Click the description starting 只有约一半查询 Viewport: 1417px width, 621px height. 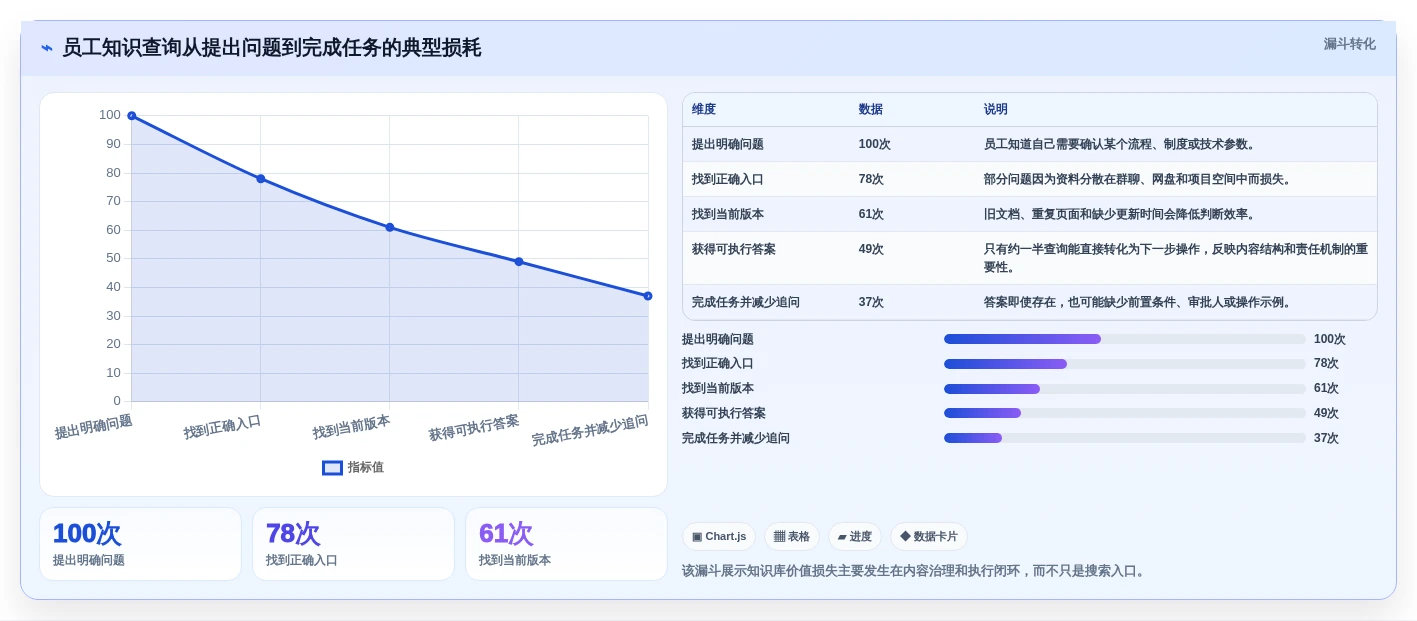(1175, 258)
